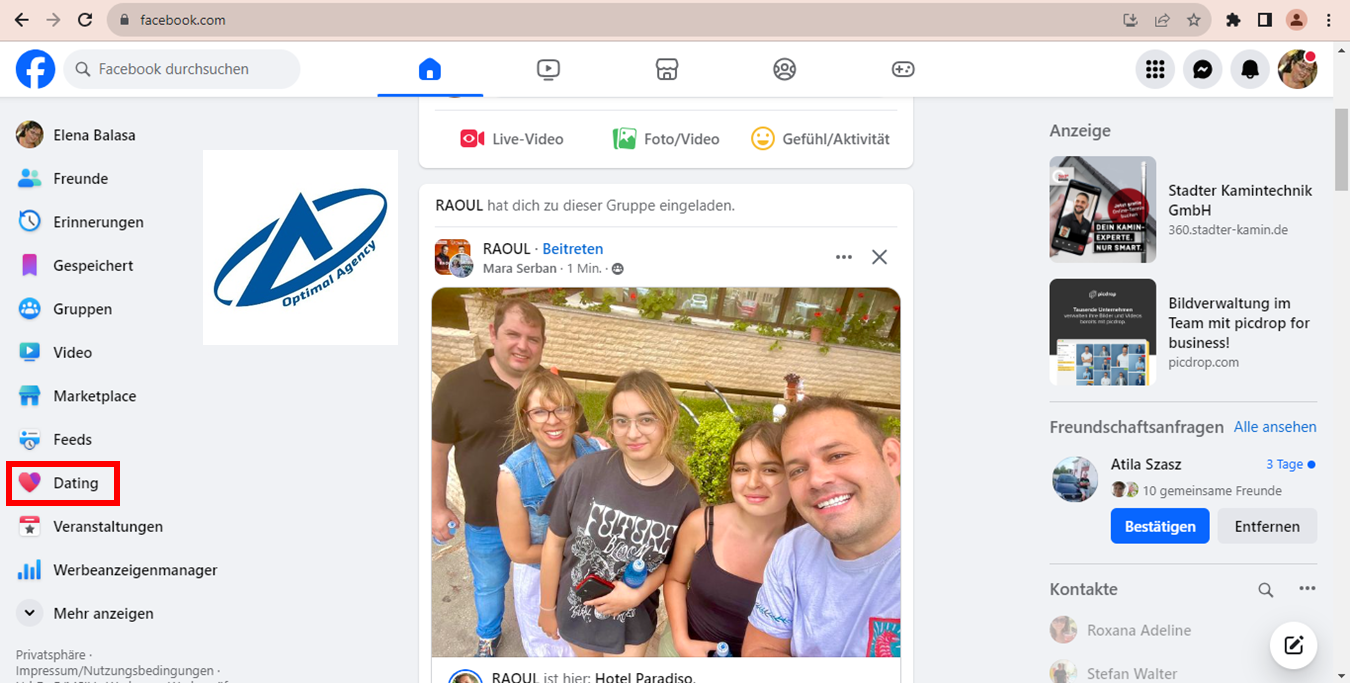Install app icon in address bar

pos(1131,20)
